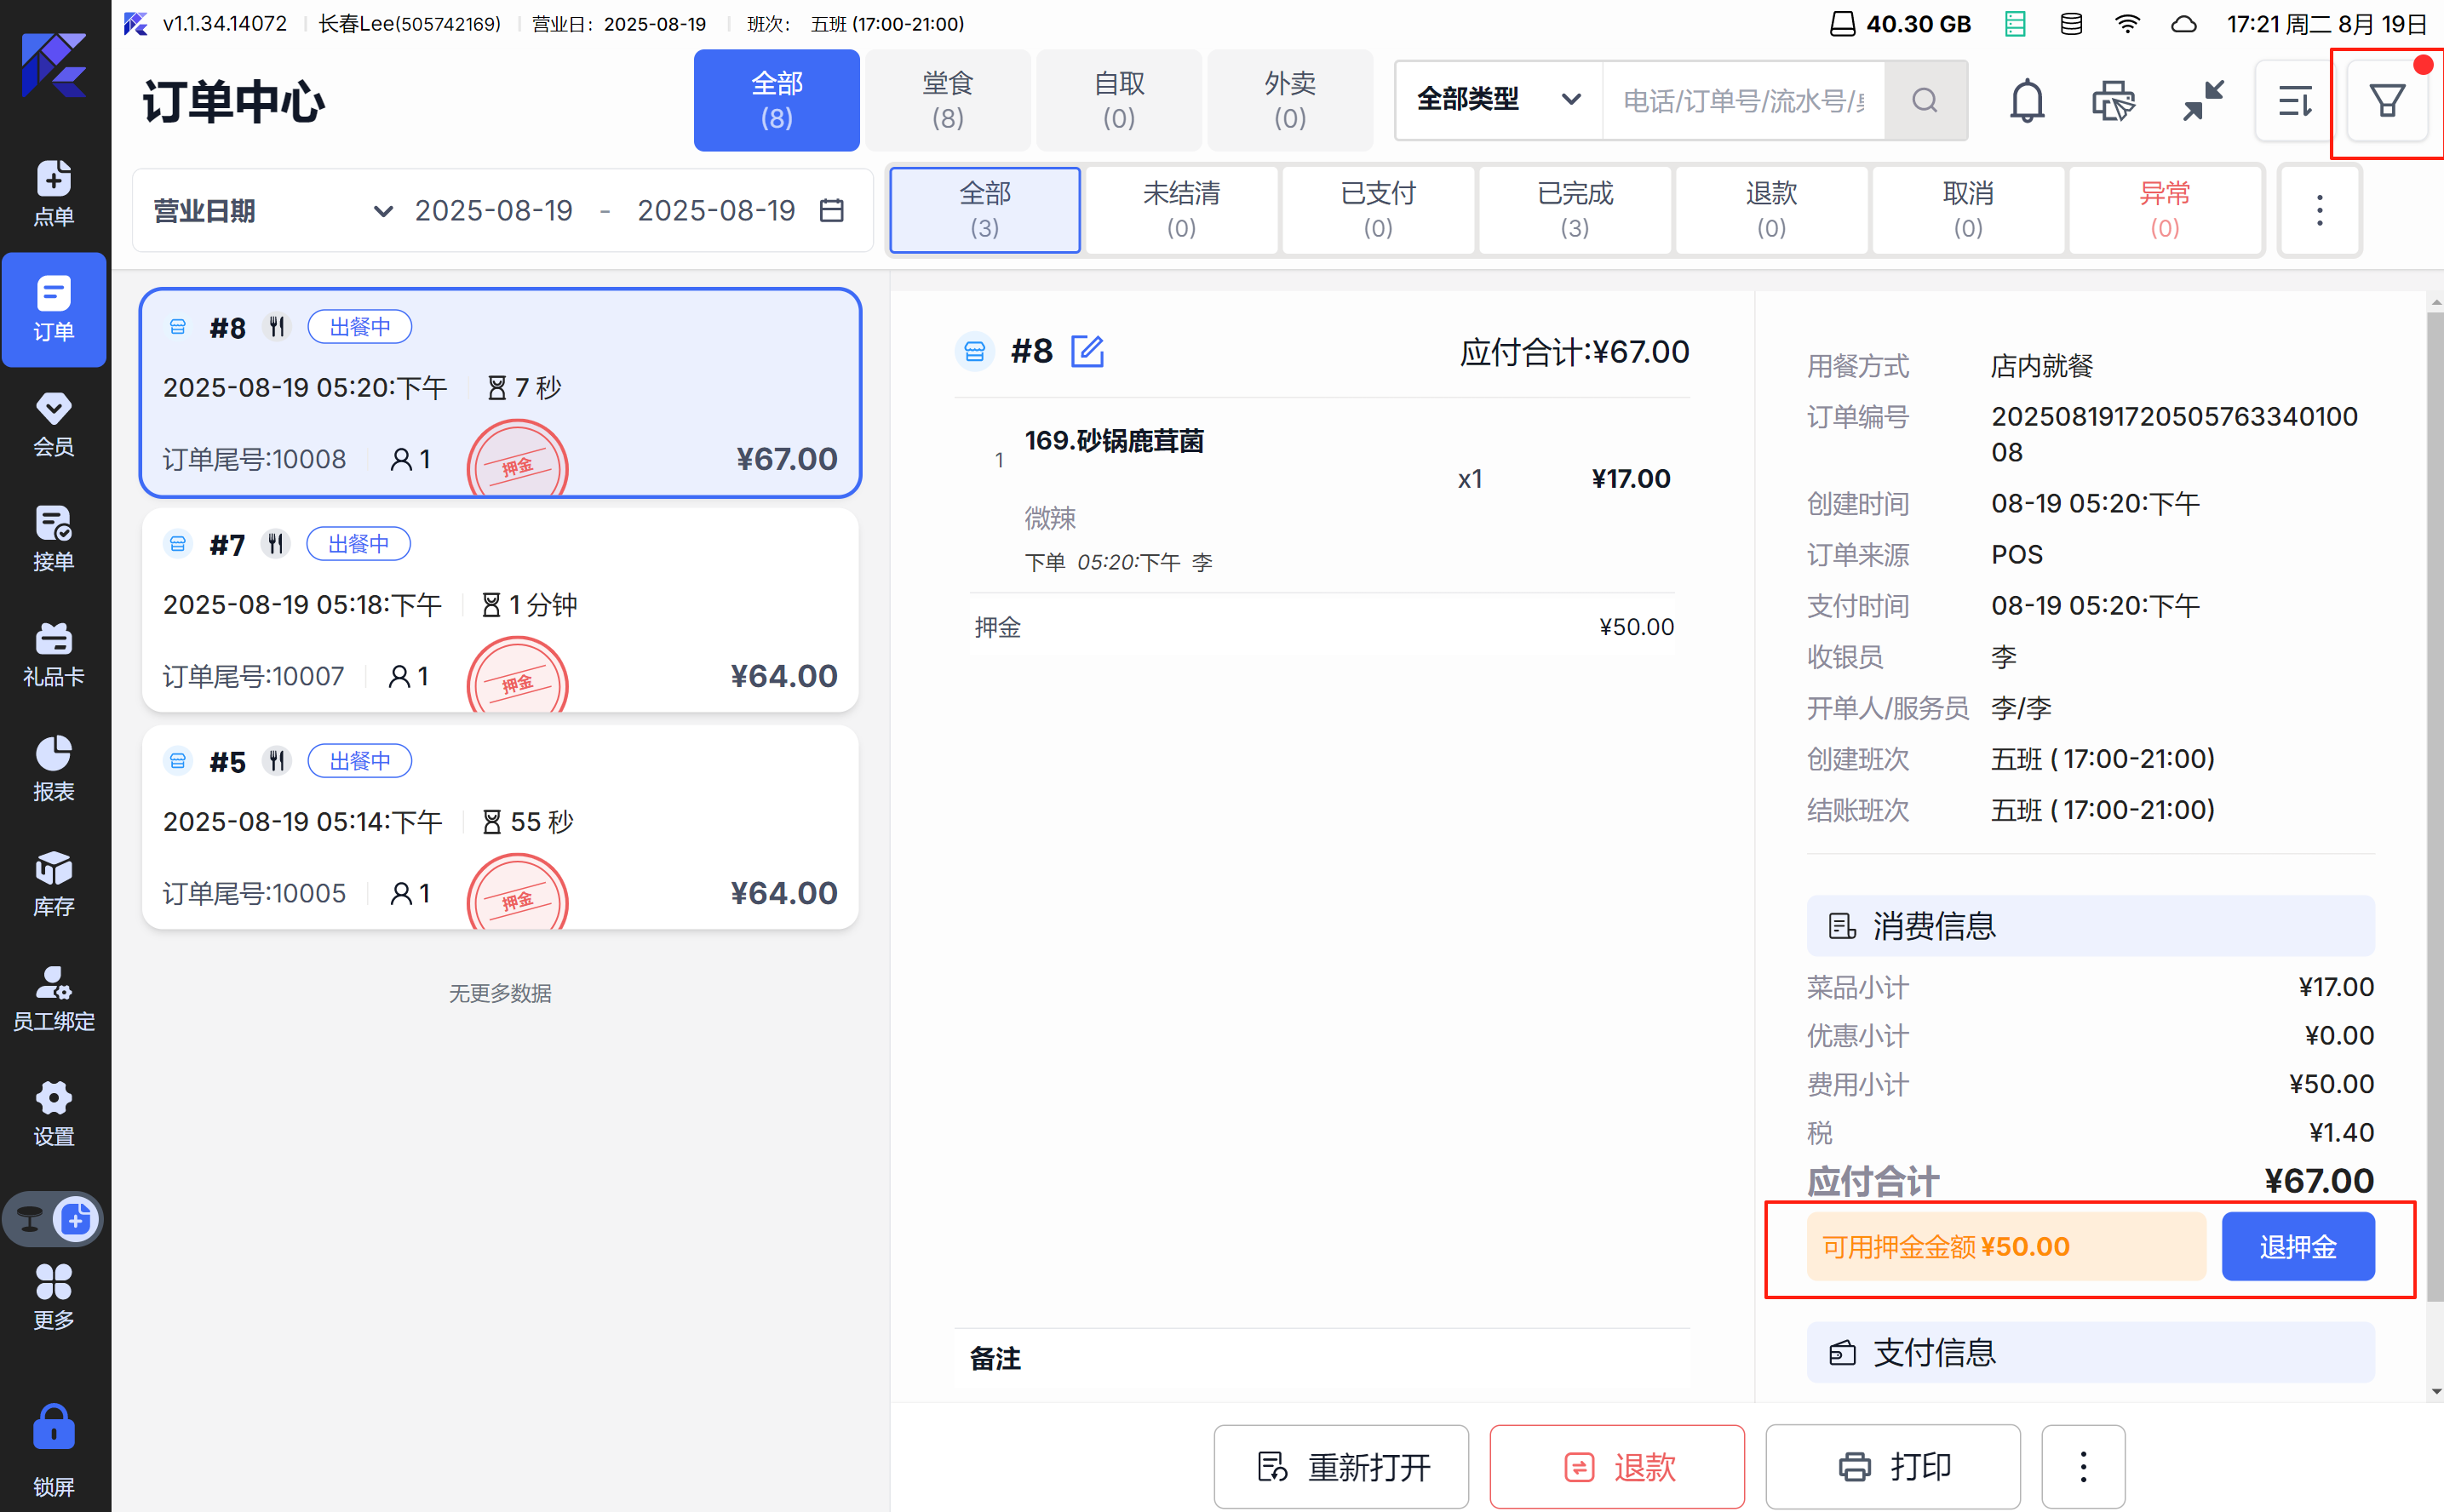Click the collapse window arrows icon
The width and height of the screenshot is (2444, 1512).
(2203, 101)
